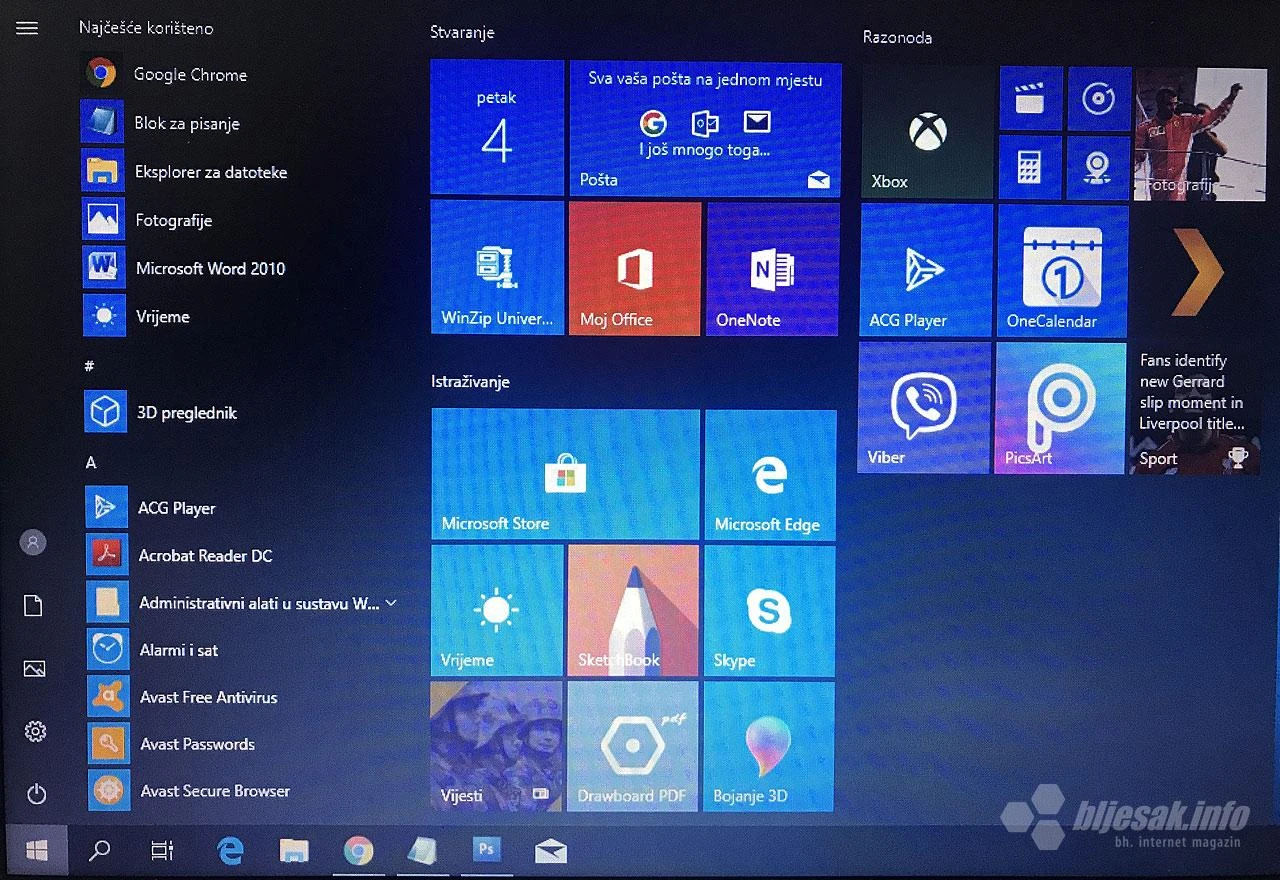
Task: Open the Power options button
Action: 36,794
